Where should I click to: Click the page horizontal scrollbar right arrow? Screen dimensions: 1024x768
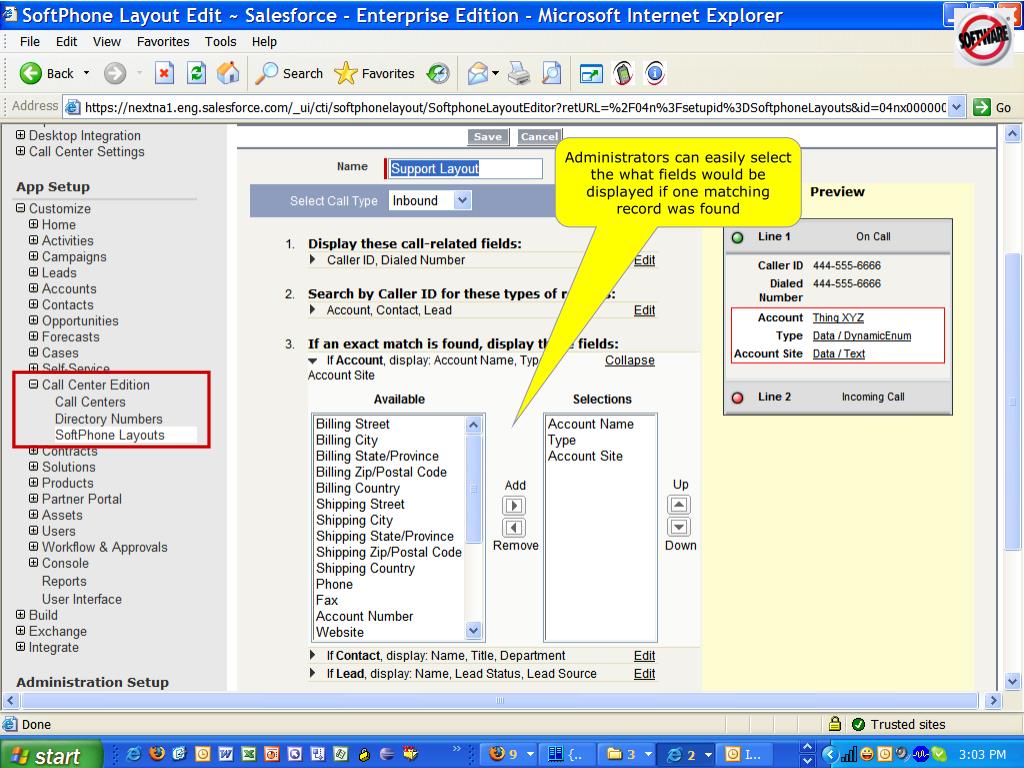point(993,701)
